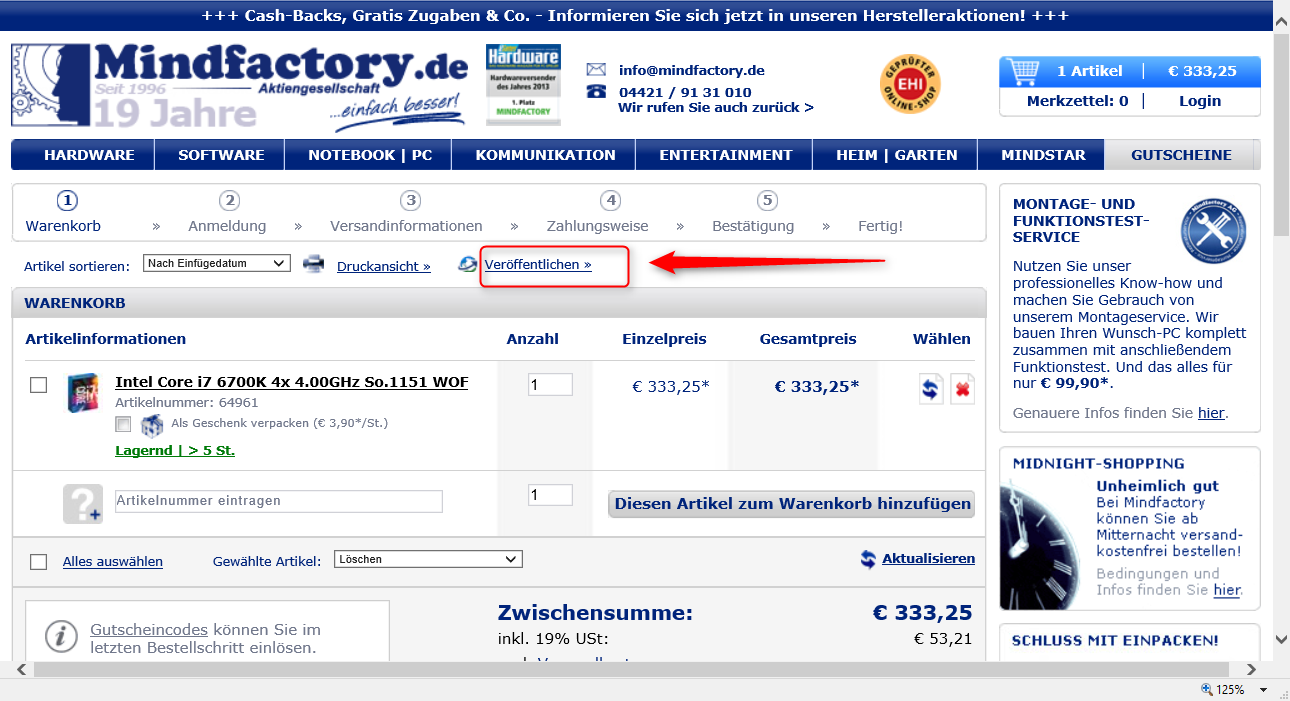Open the Gewählte Artikel Löschen dropdown
Screen dimensions: 1290x701
(x=428, y=559)
